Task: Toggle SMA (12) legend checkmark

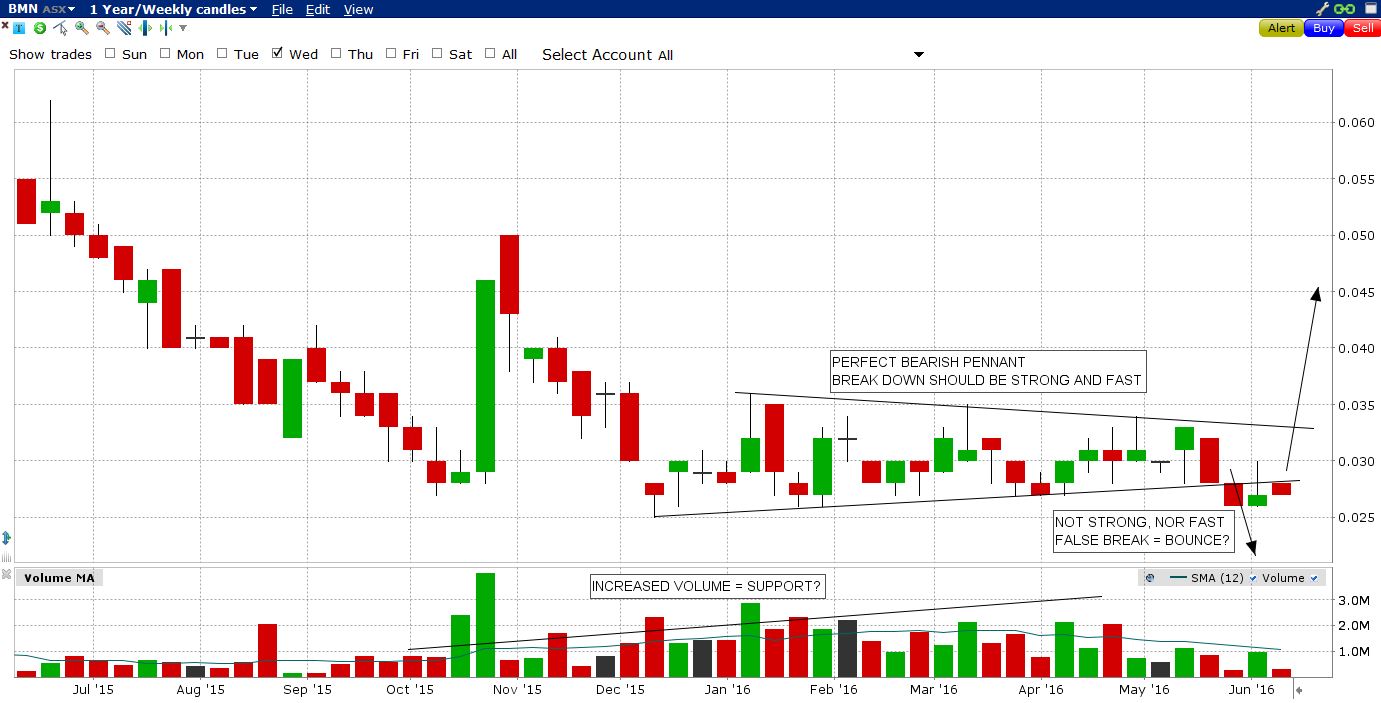Action: (x=1253, y=578)
